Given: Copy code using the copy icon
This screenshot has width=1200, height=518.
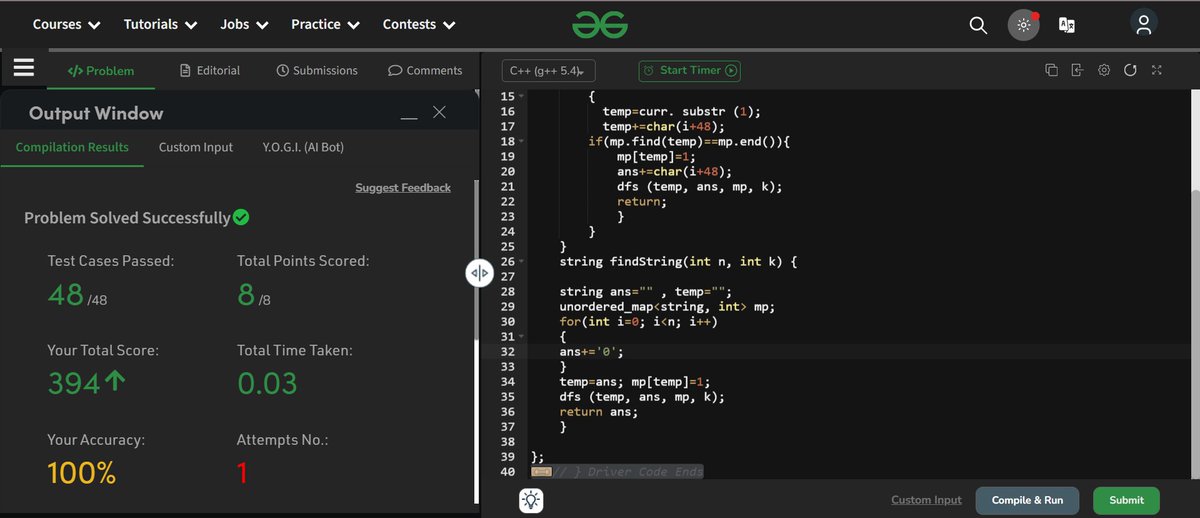Looking at the screenshot, I should (1051, 70).
